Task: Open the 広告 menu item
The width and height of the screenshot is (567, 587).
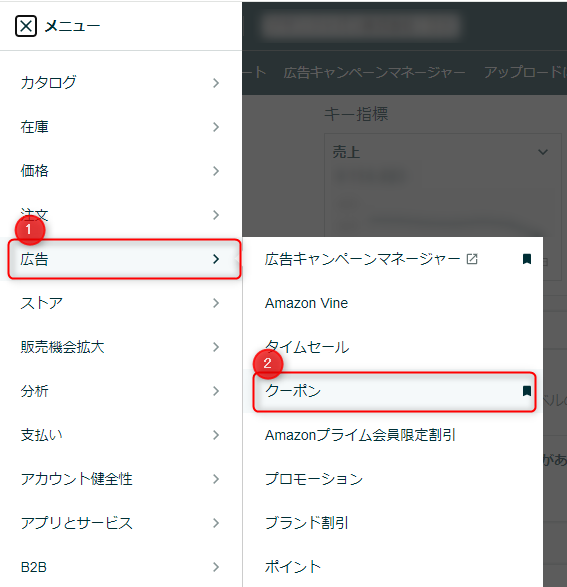Action: [124, 259]
